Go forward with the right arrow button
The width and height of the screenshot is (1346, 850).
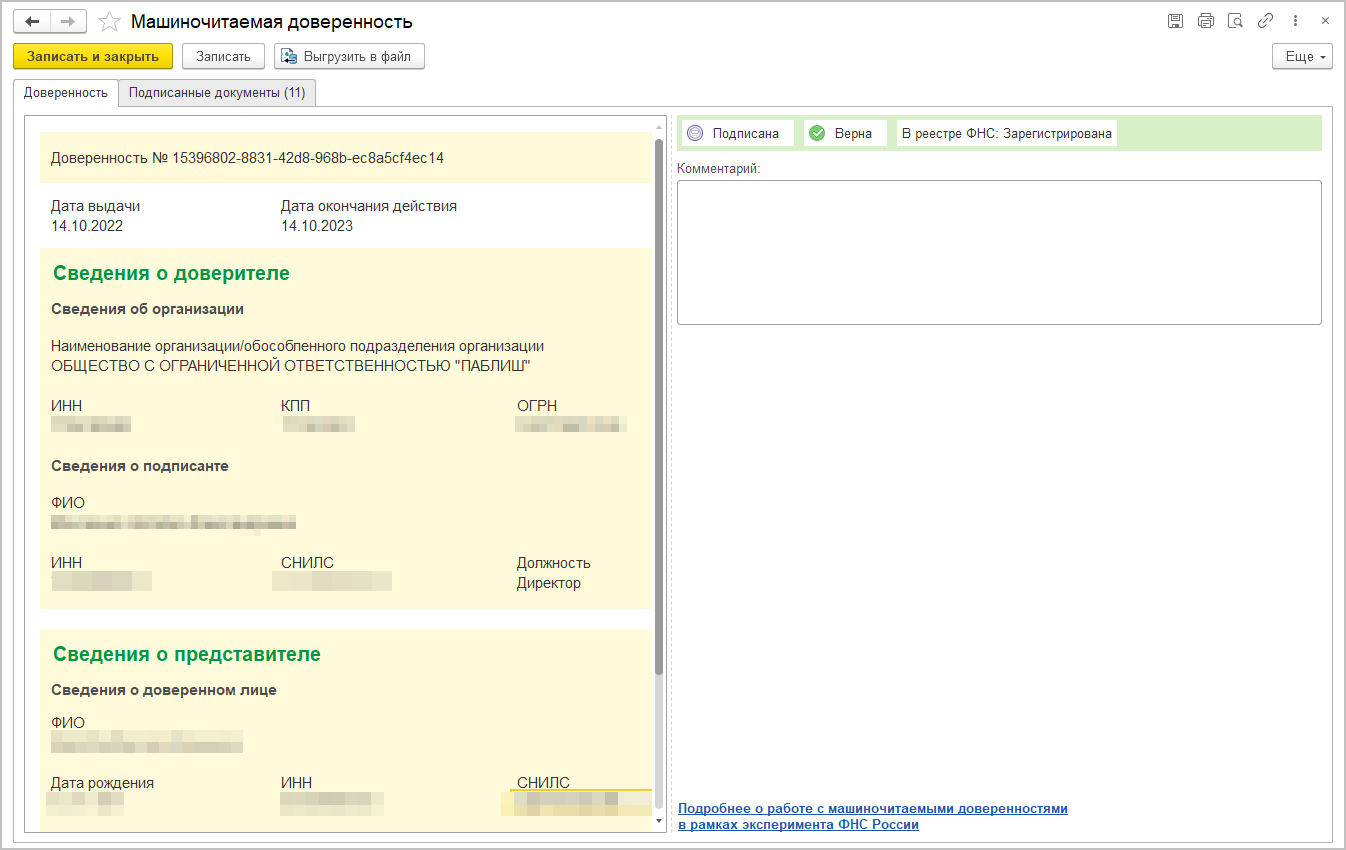click(68, 21)
